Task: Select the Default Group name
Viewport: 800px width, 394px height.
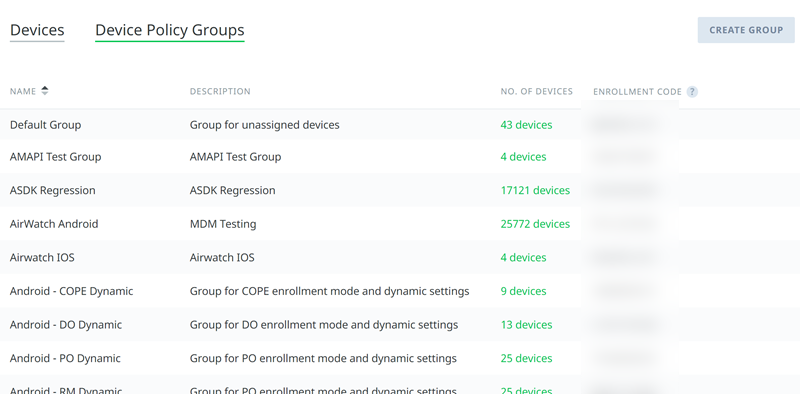Action: click(x=45, y=125)
